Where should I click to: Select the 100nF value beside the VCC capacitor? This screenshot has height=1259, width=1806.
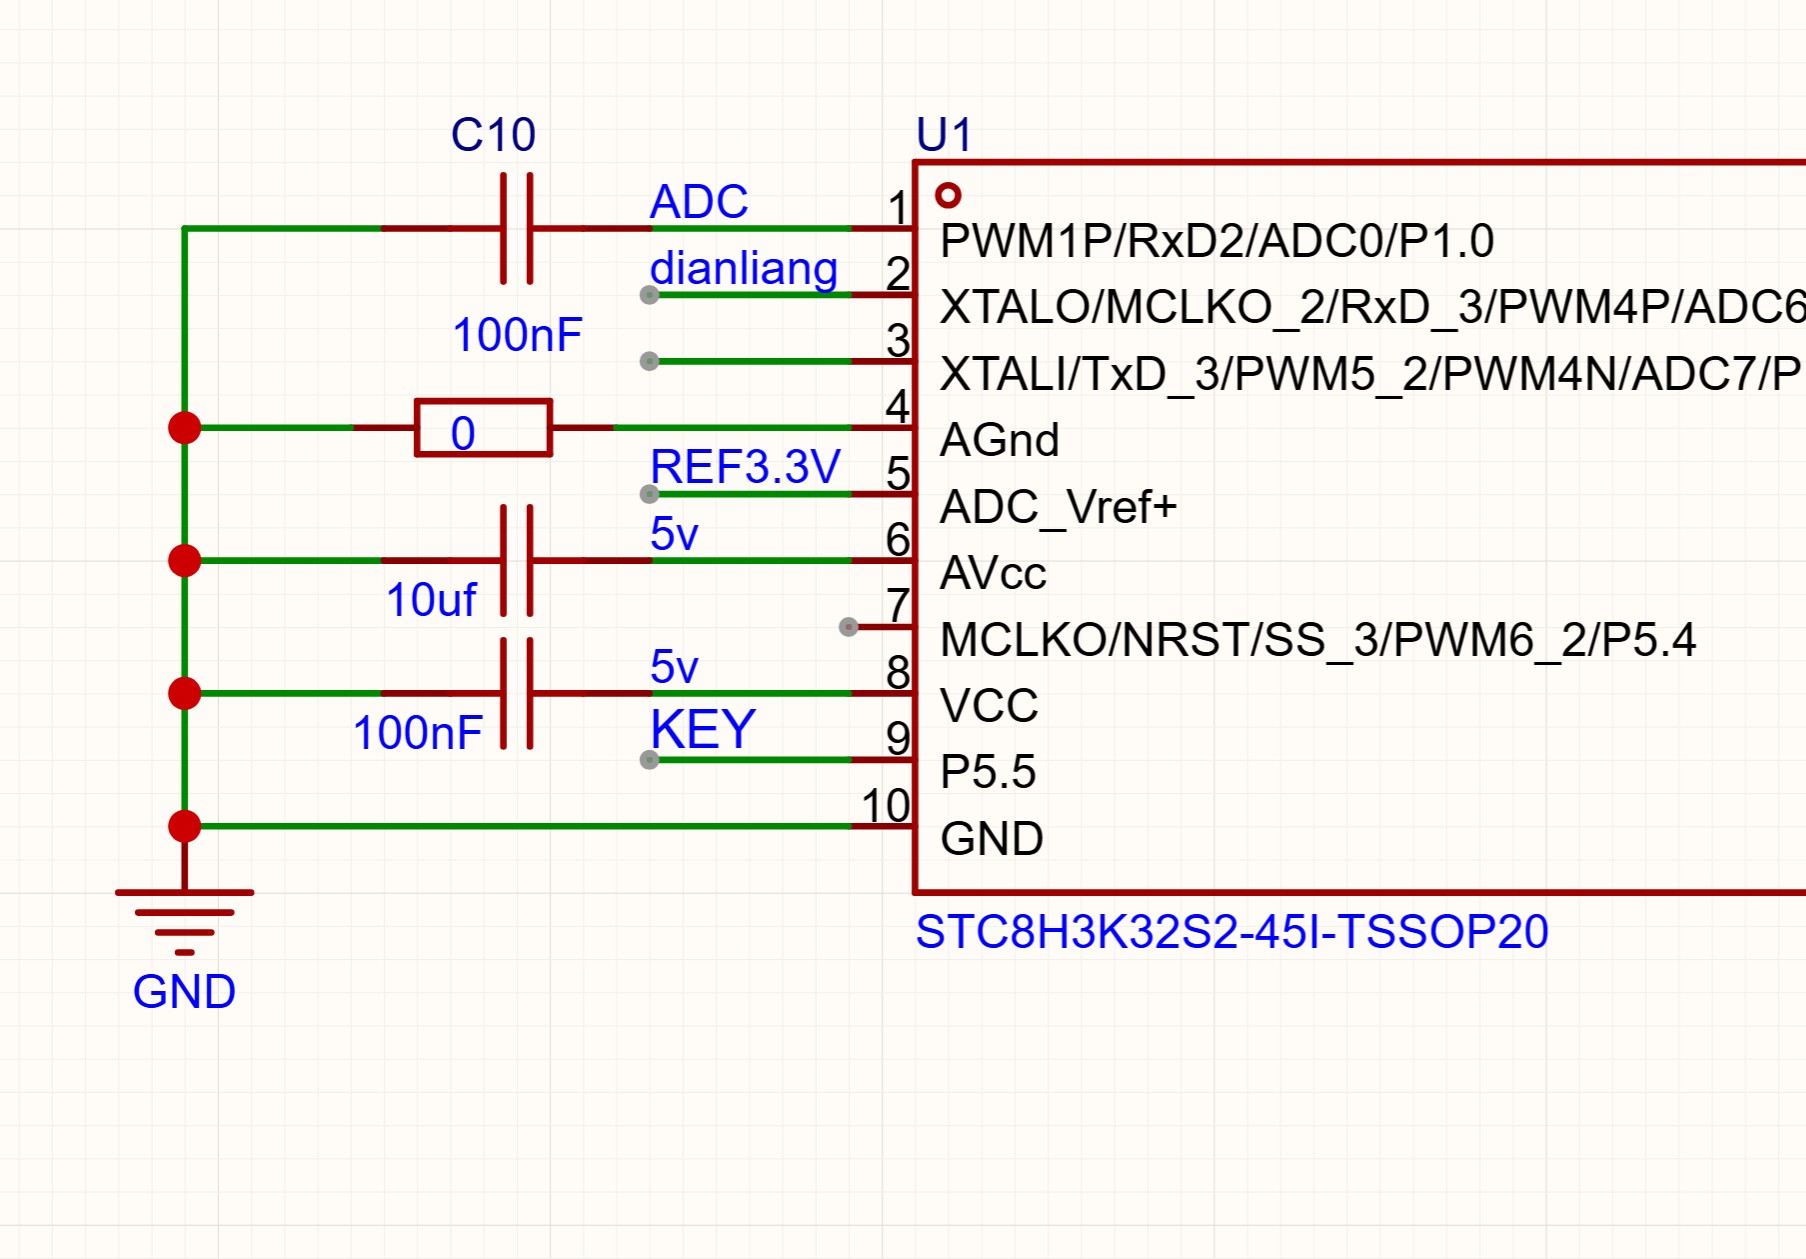point(418,733)
